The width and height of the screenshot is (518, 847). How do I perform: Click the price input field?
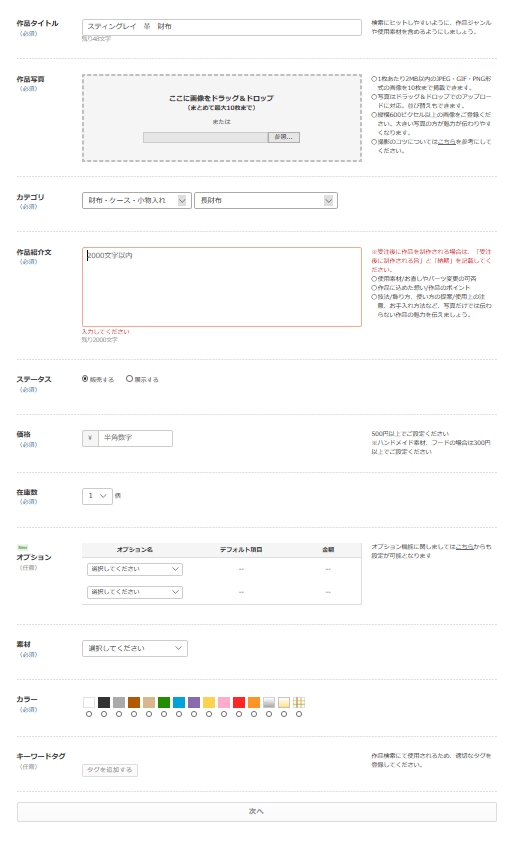pyautogui.click(x=135, y=438)
